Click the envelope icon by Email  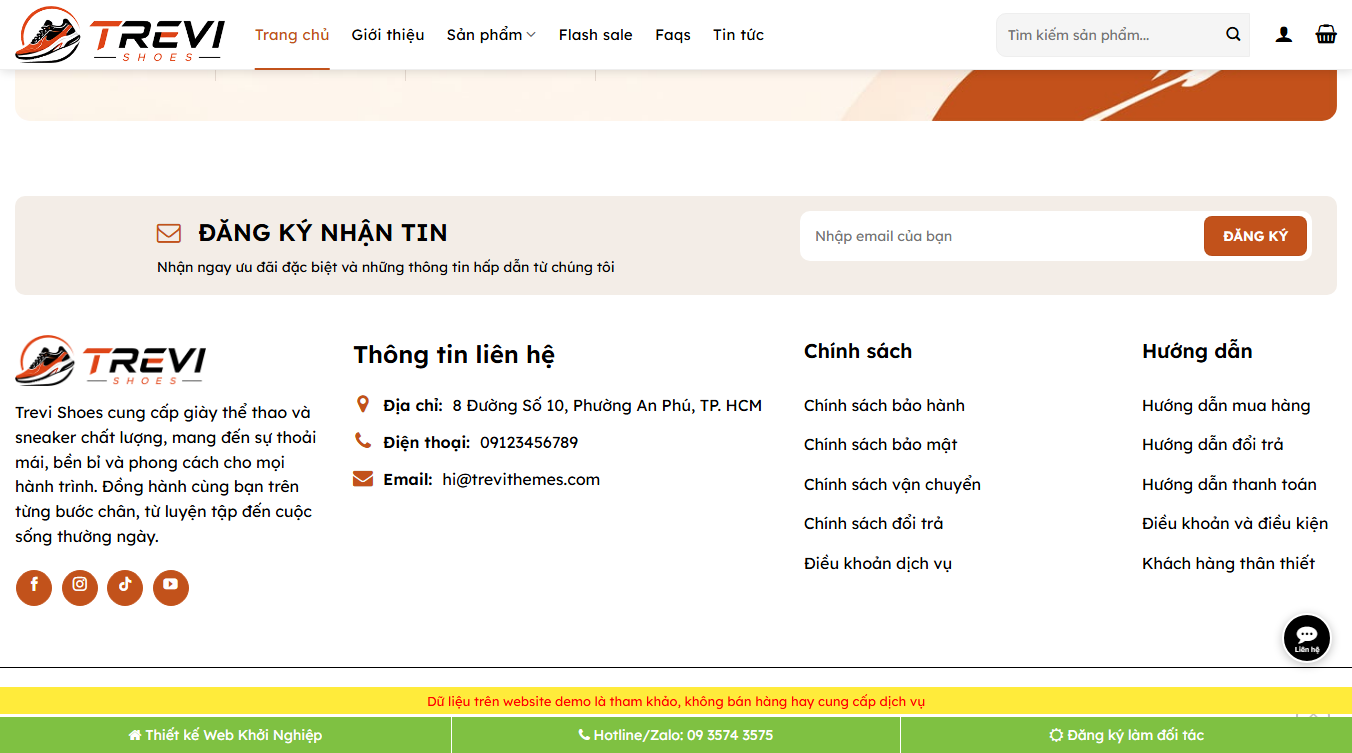(x=363, y=479)
